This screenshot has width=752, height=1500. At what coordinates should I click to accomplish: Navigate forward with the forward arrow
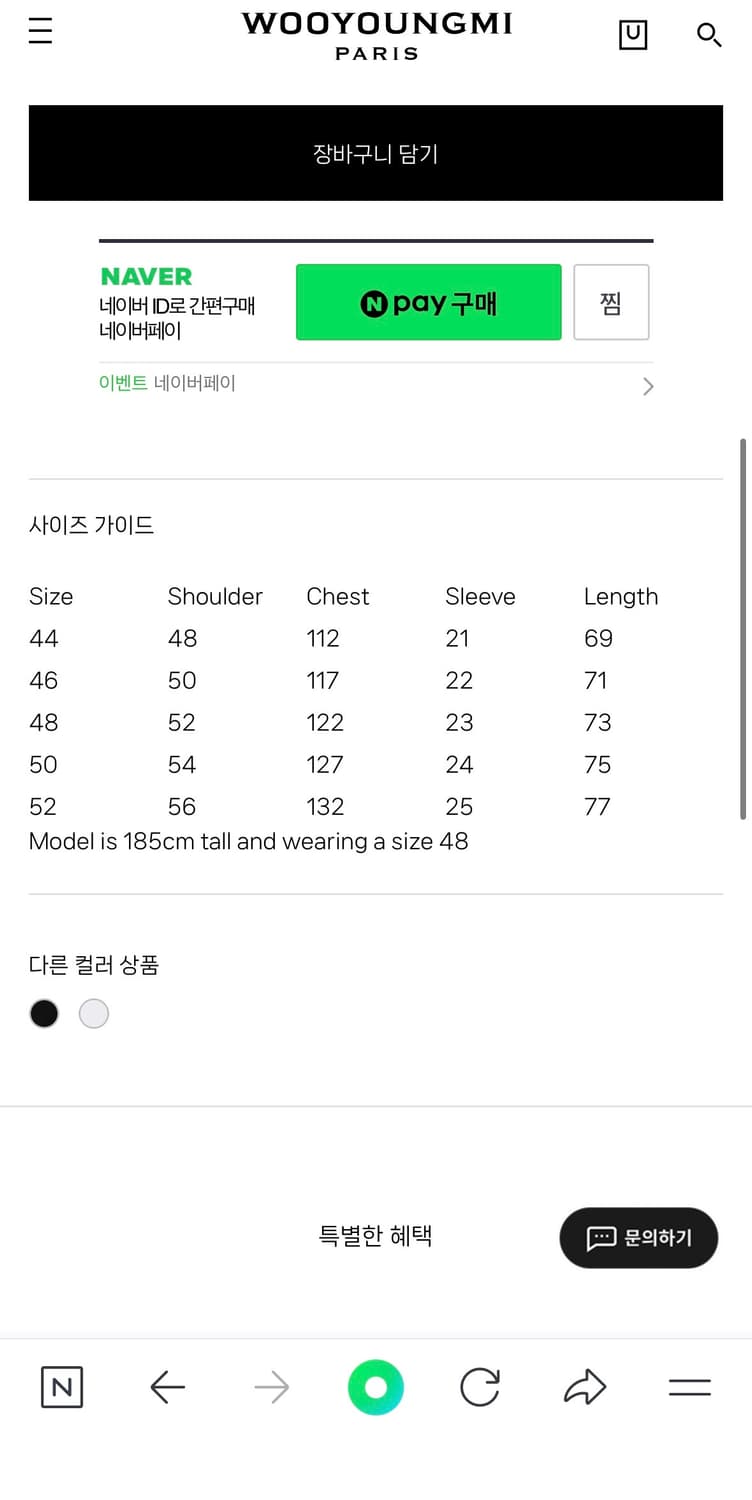click(x=271, y=1387)
